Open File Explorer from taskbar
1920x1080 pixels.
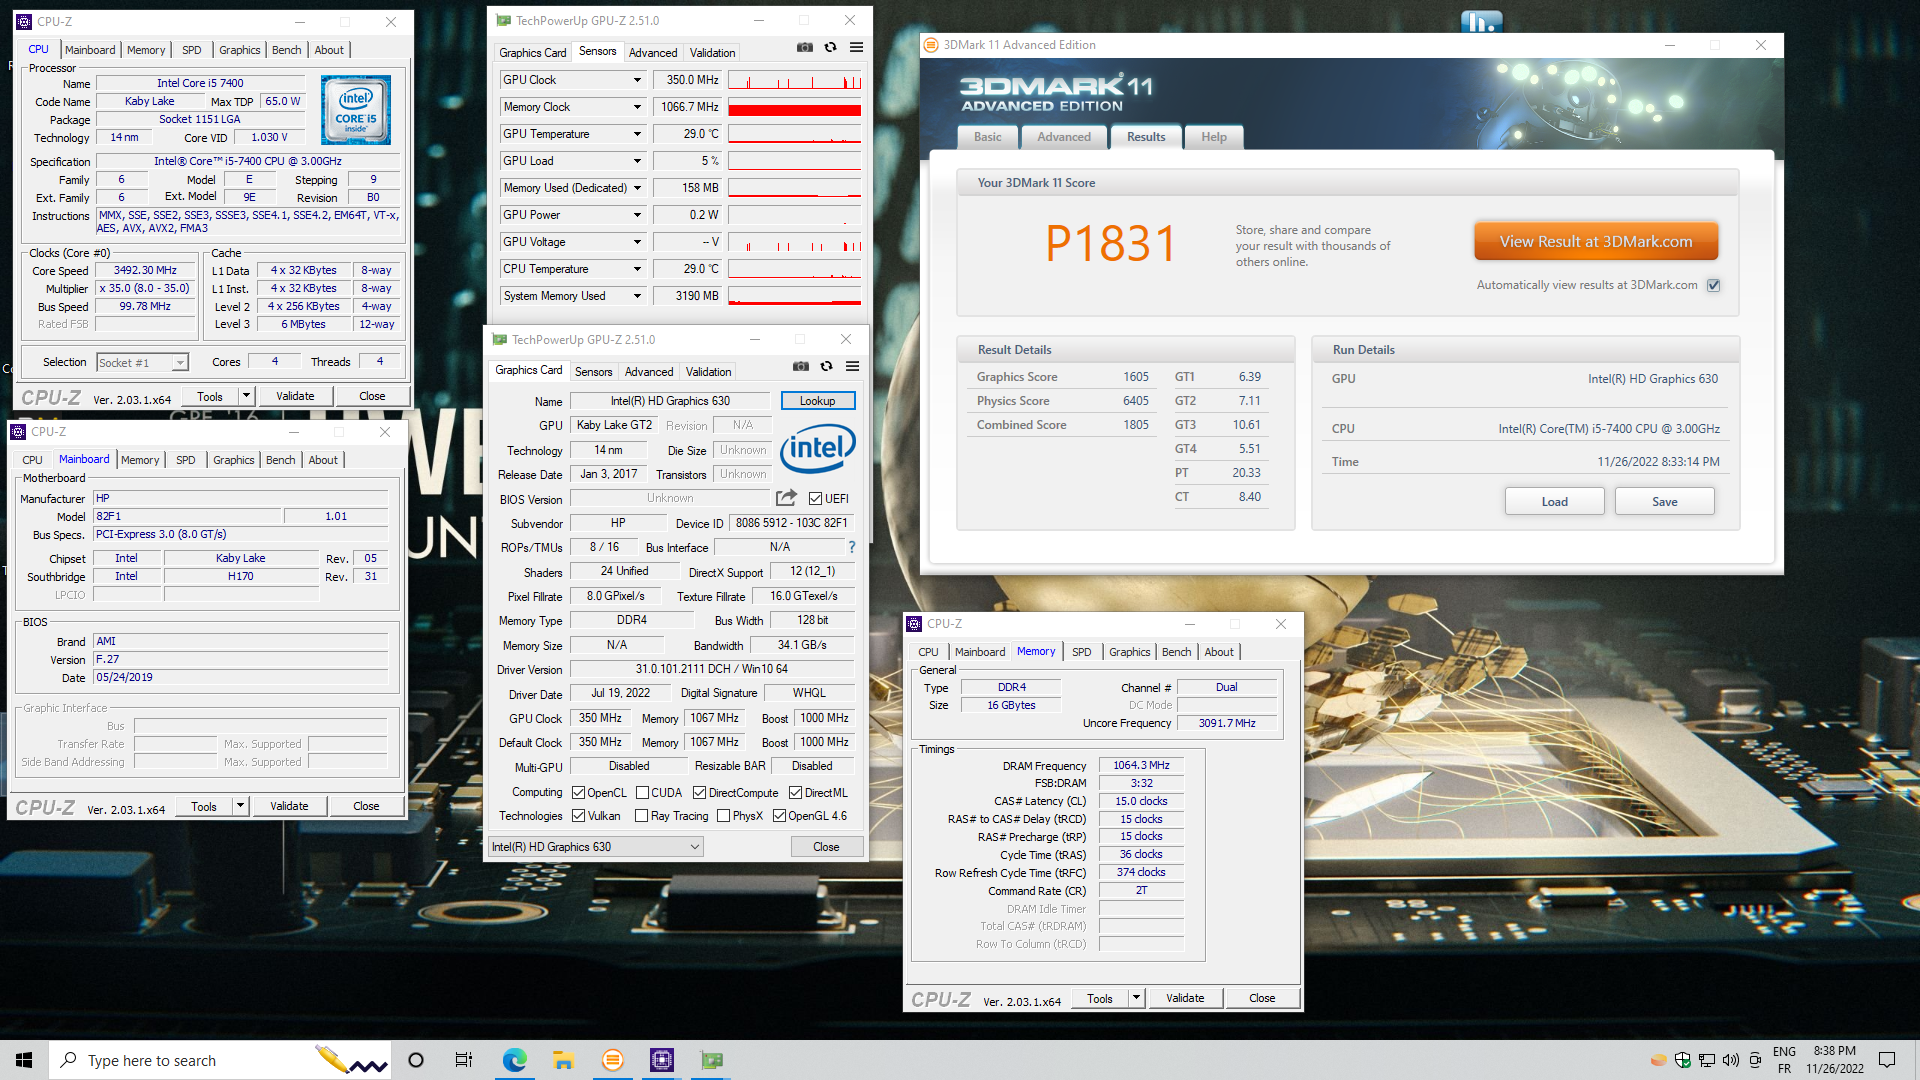(563, 1060)
